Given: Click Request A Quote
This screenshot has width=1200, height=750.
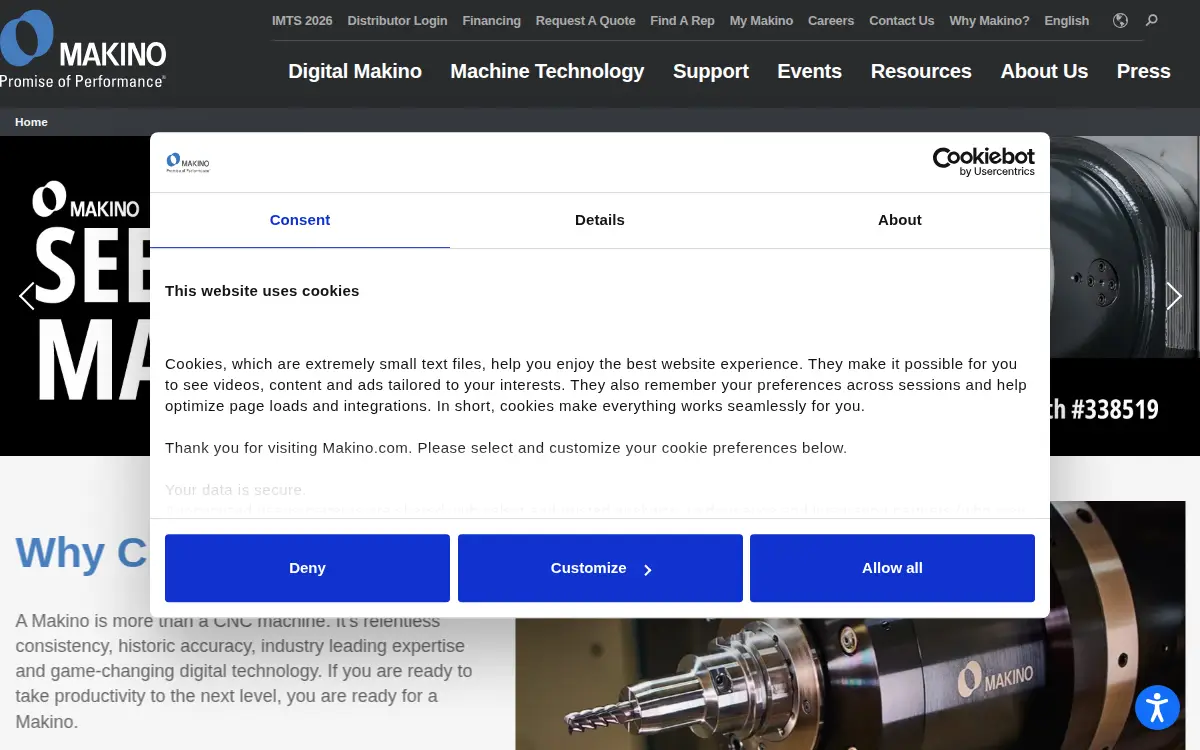Looking at the screenshot, I should point(585,20).
